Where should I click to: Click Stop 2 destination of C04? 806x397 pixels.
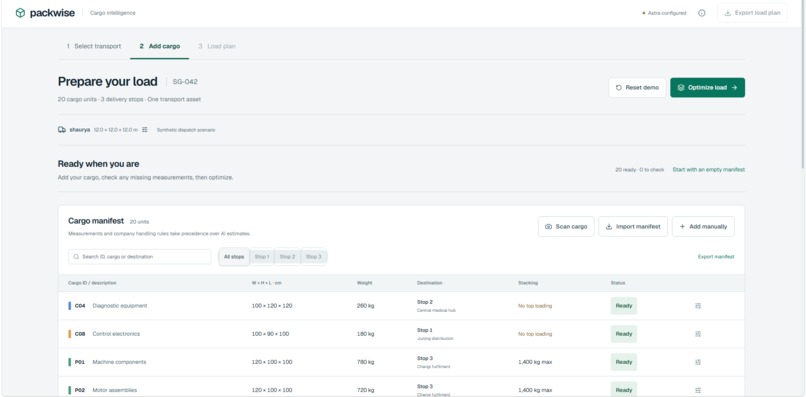(x=425, y=302)
